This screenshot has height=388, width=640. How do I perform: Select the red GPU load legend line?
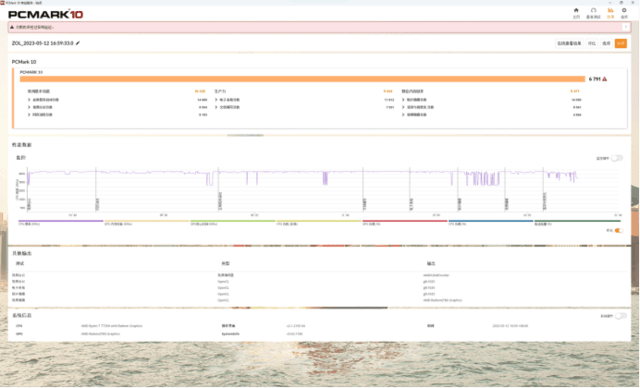coord(405,221)
